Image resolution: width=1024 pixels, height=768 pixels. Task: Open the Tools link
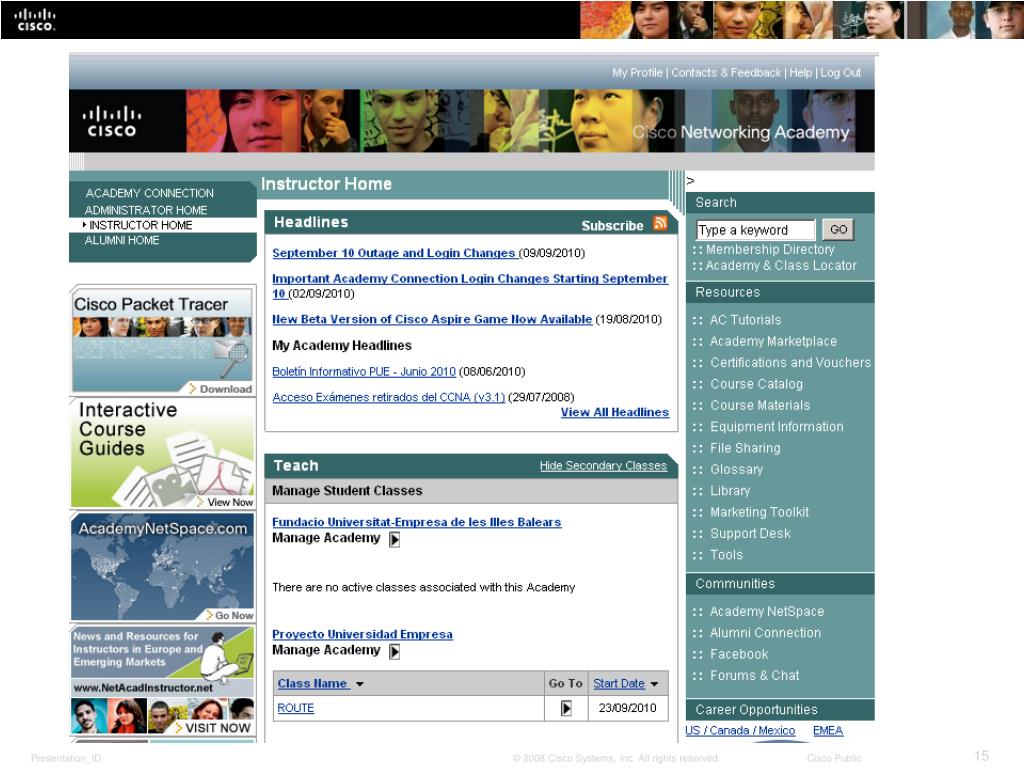pos(726,555)
